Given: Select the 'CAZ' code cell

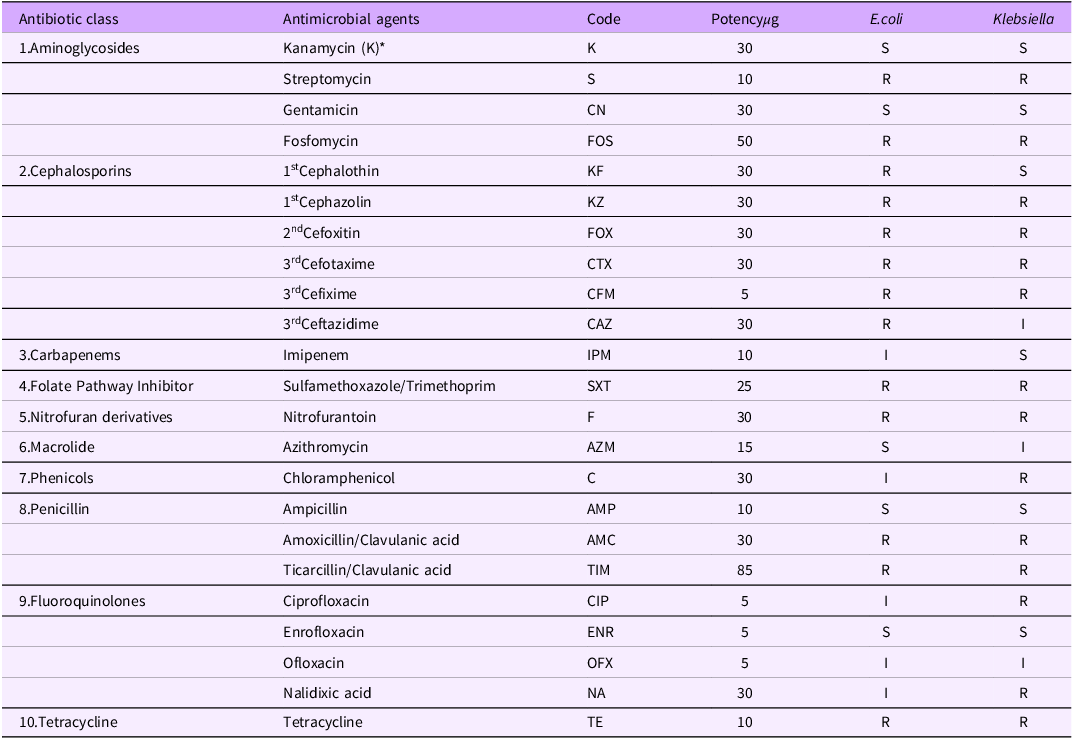Looking at the screenshot, I should click(600, 324).
